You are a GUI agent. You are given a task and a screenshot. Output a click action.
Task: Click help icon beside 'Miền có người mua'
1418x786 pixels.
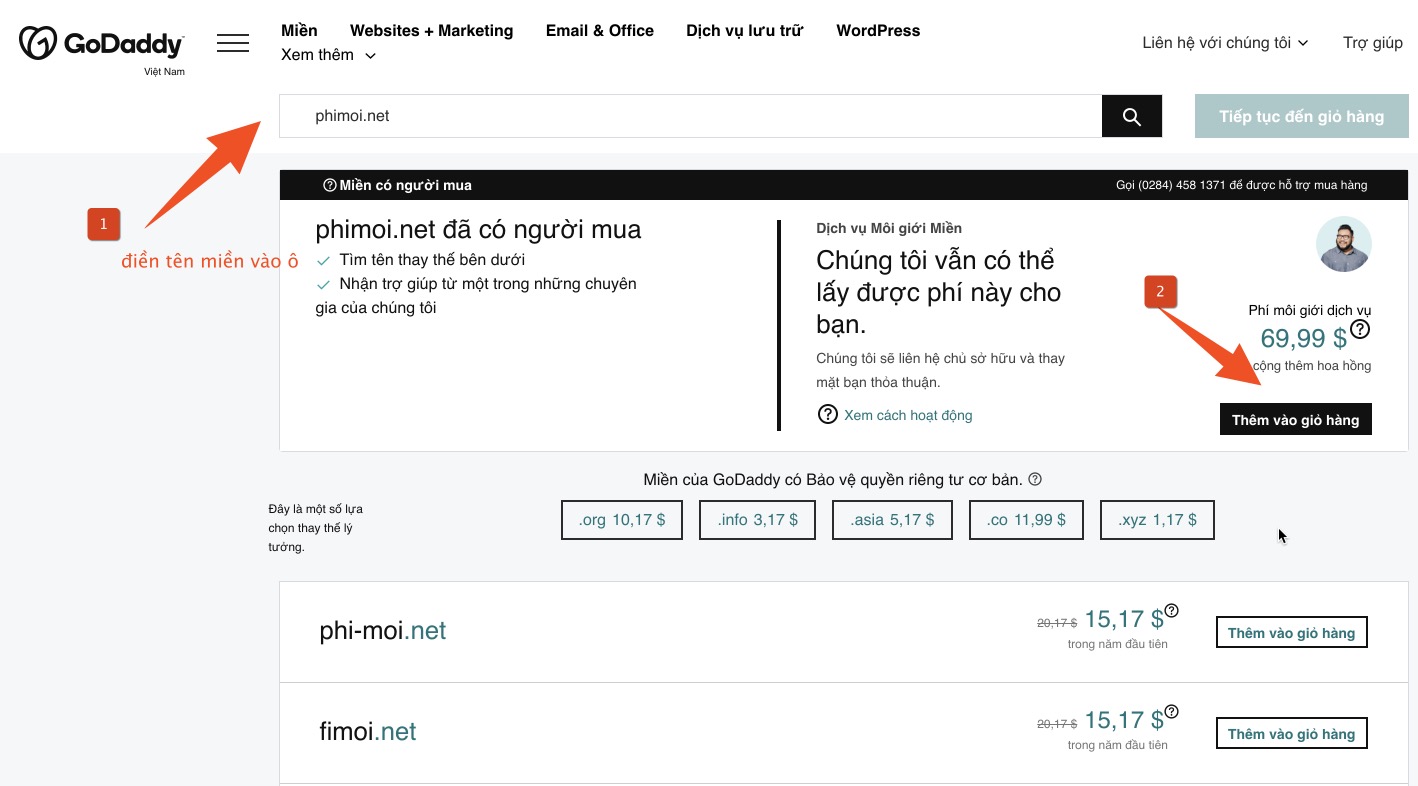(329, 185)
